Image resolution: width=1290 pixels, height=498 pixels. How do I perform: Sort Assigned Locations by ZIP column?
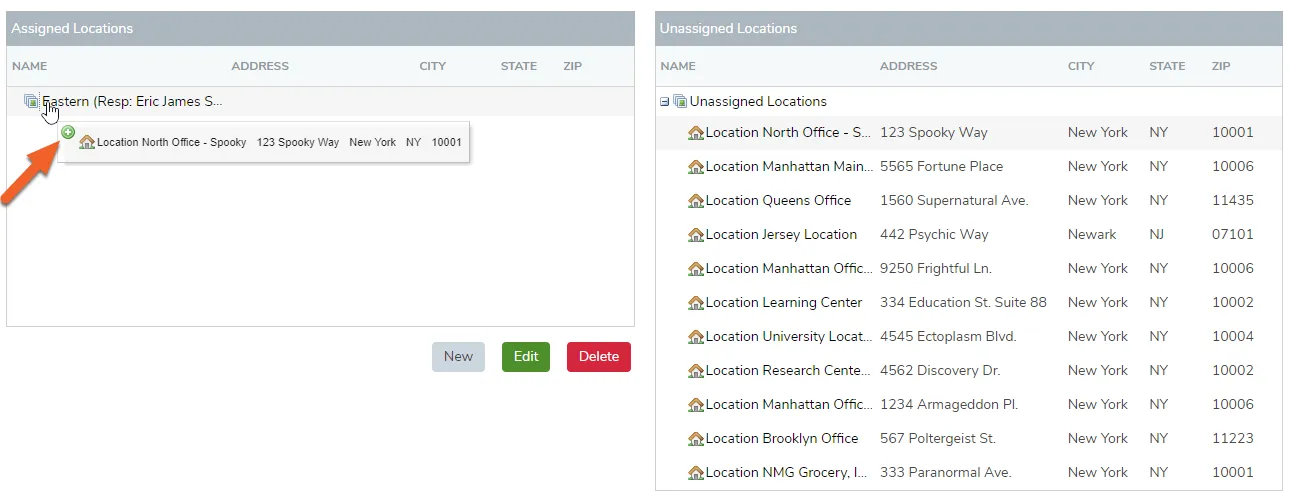tap(572, 66)
